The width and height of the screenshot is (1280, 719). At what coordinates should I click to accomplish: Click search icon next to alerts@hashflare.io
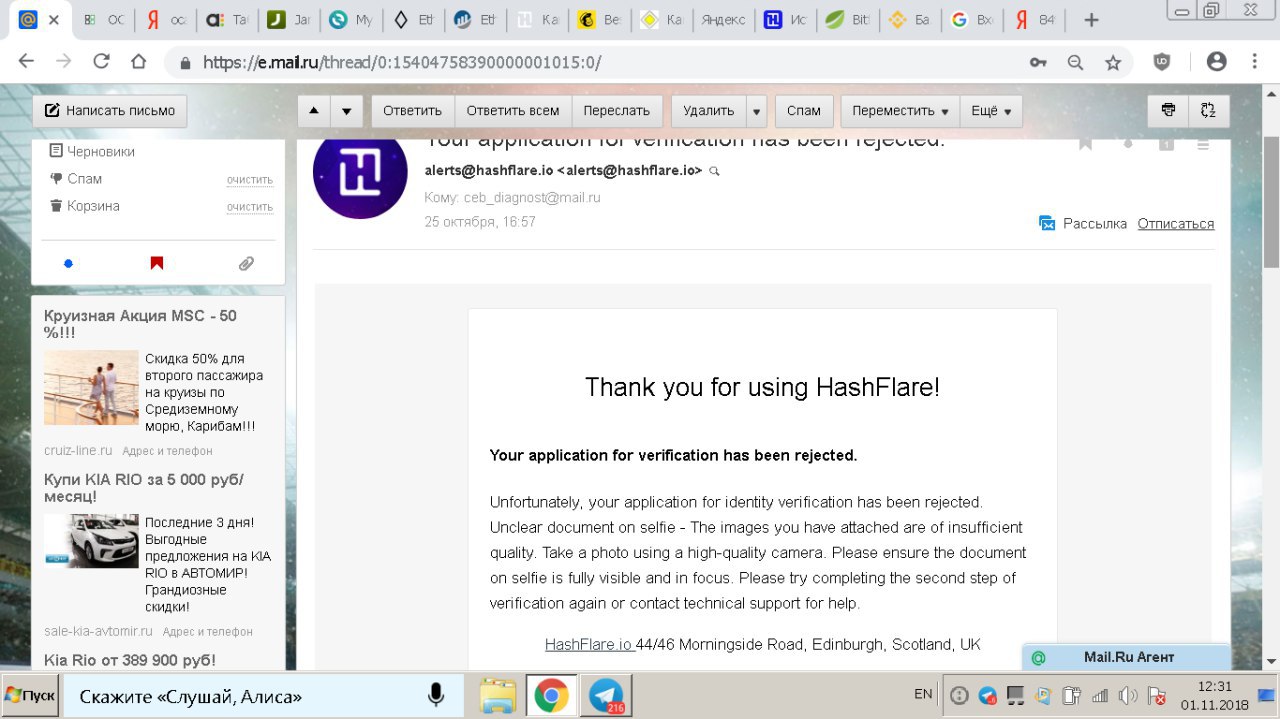pos(714,171)
